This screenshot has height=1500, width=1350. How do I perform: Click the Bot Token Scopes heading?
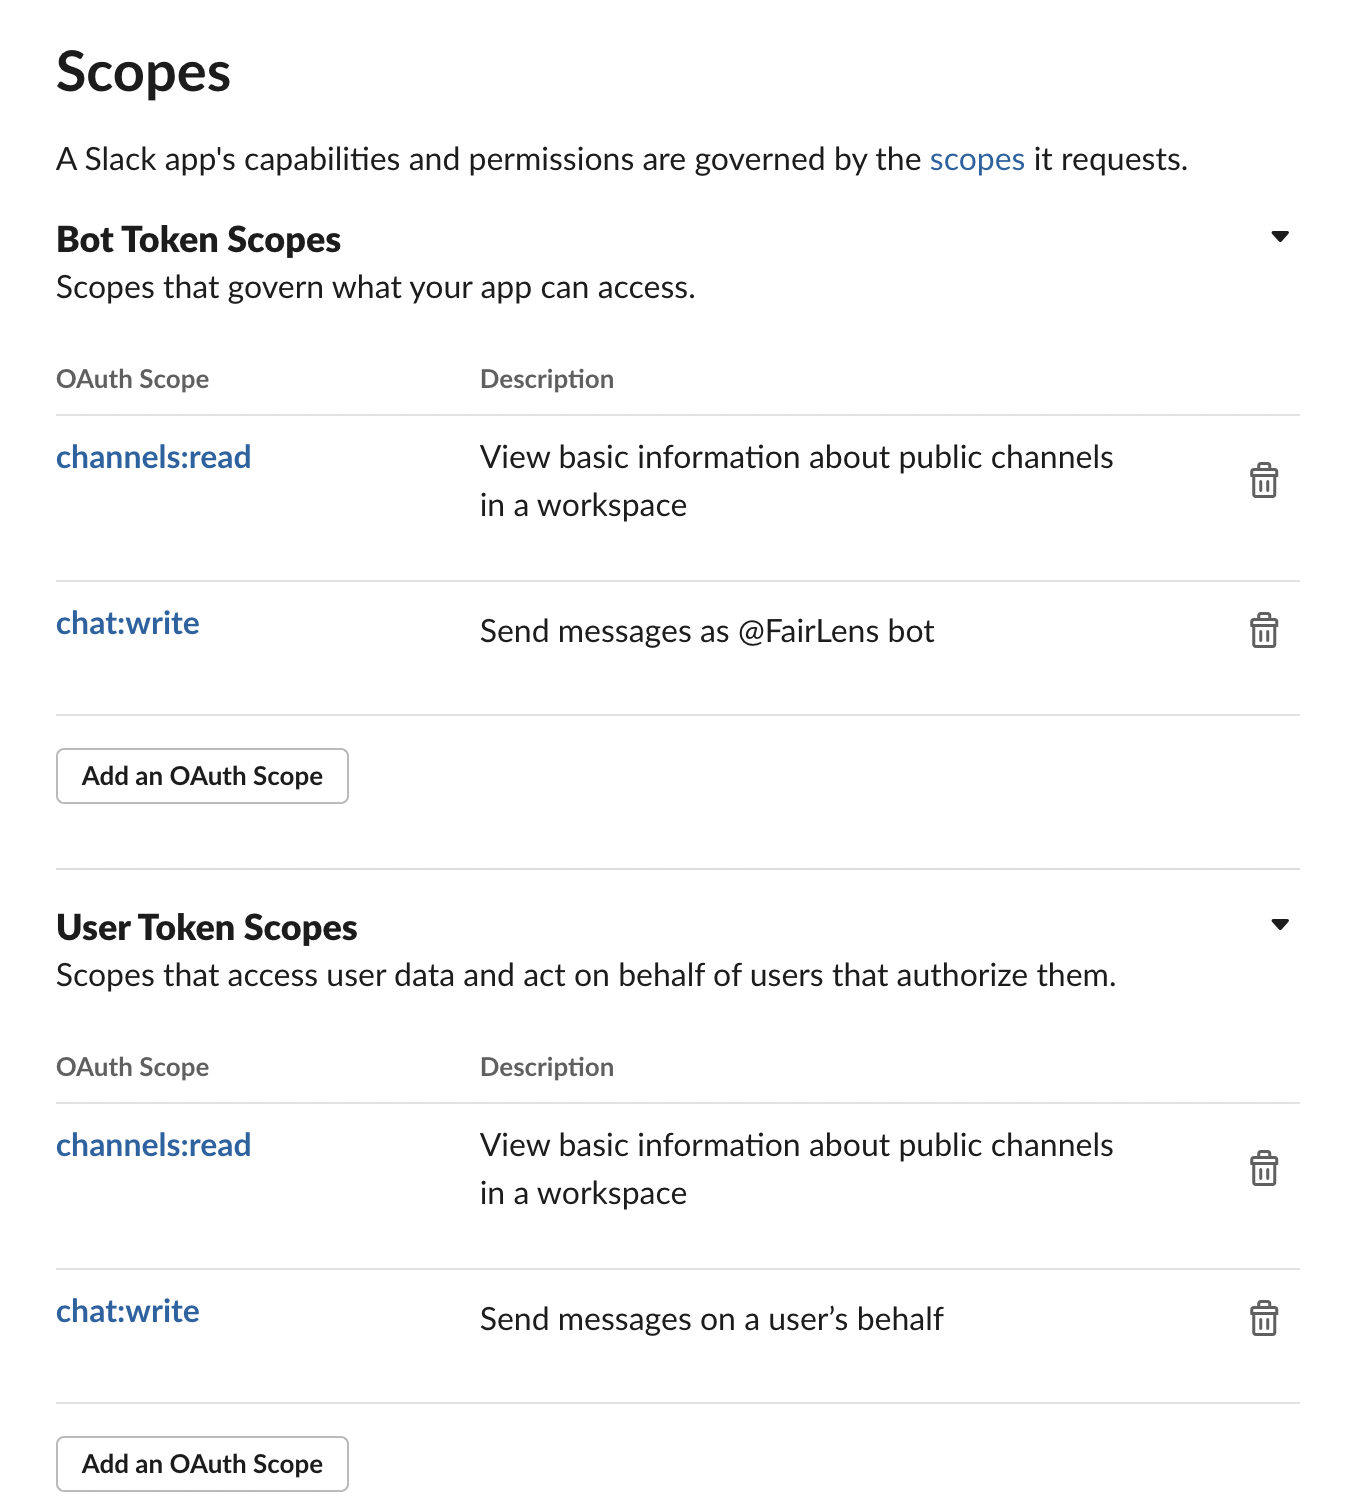coord(198,240)
